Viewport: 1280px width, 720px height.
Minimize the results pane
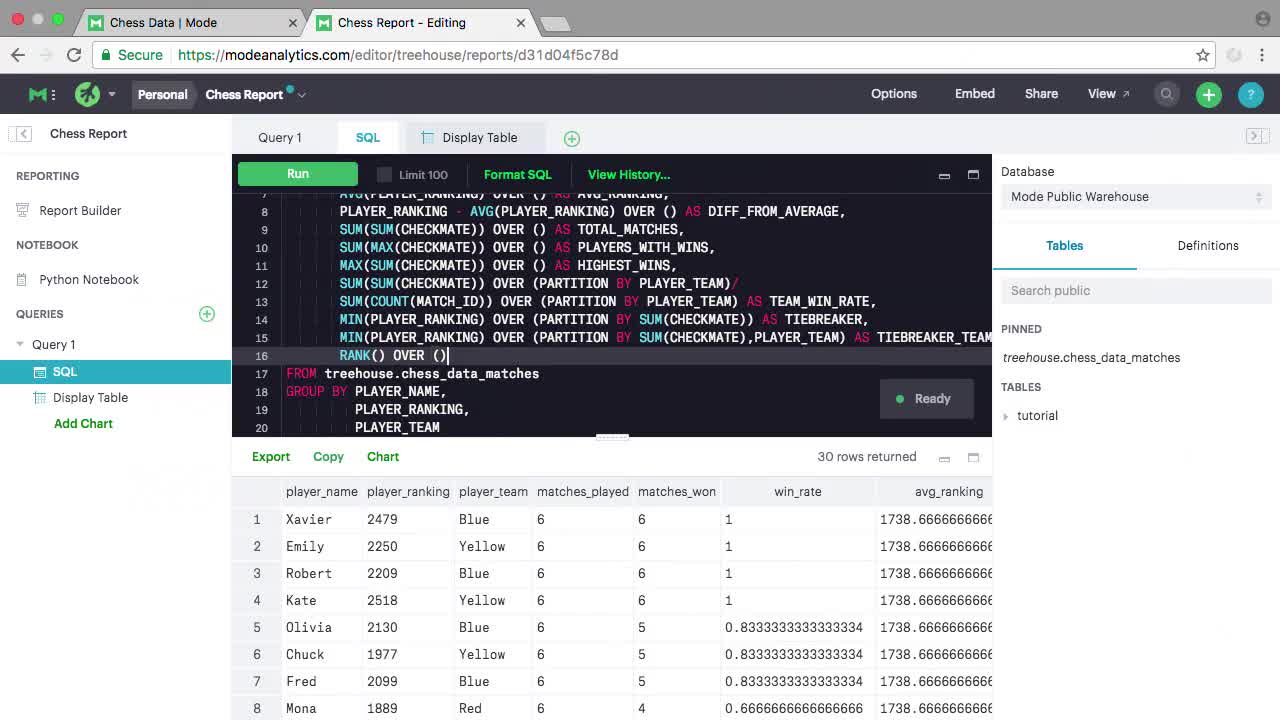pyautogui.click(x=944, y=458)
